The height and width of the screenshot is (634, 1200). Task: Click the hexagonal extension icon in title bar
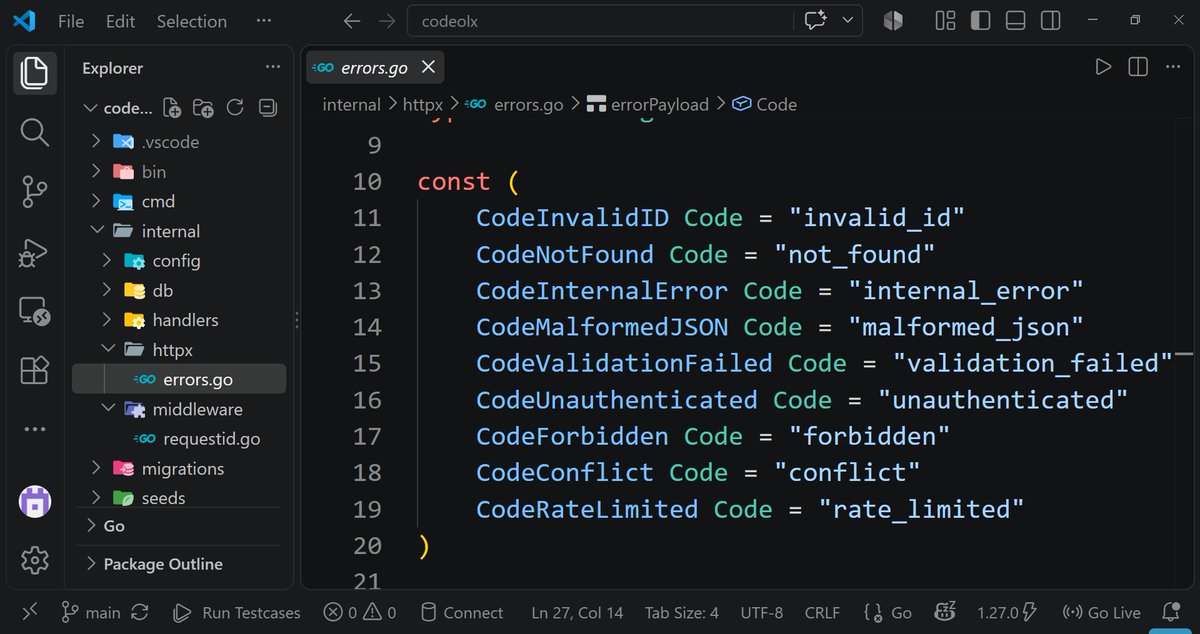[x=893, y=20]
